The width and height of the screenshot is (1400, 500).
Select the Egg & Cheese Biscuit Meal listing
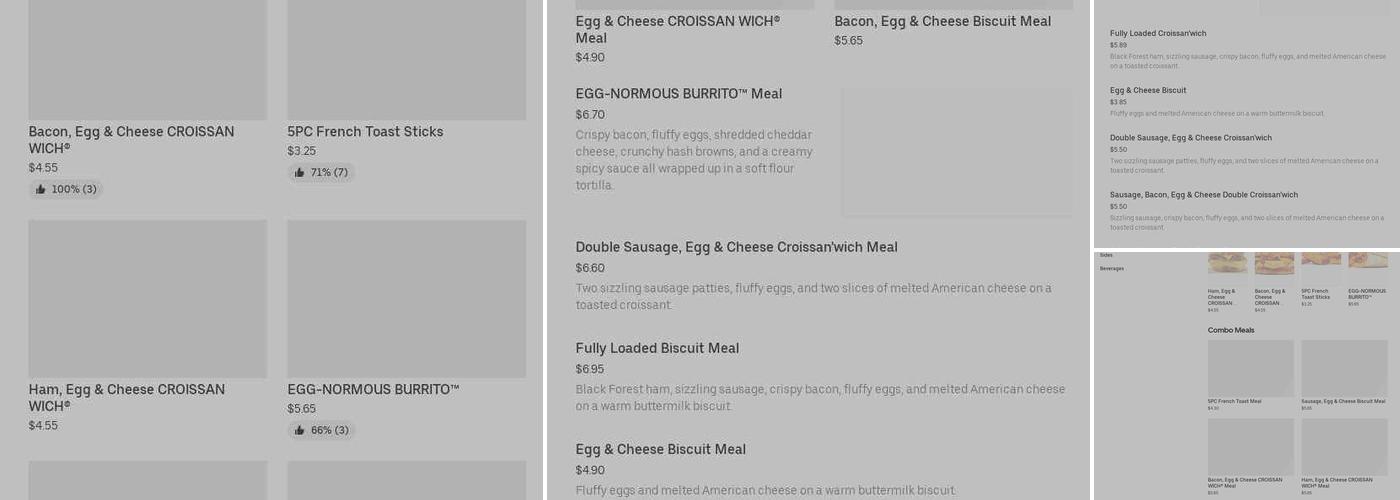pyautogui.click(x=660, y=449)
